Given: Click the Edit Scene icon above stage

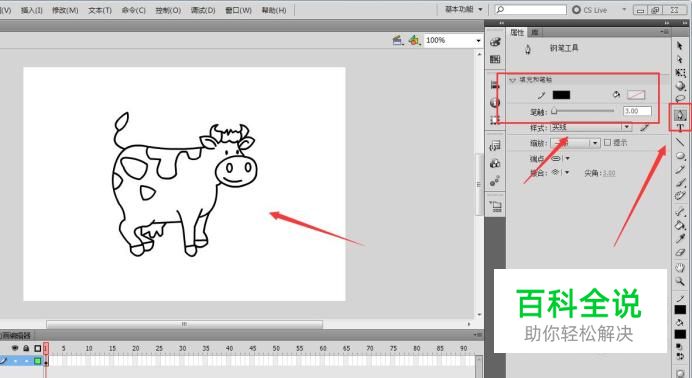Looking at the screenshot, I should (x=398, y=41).
